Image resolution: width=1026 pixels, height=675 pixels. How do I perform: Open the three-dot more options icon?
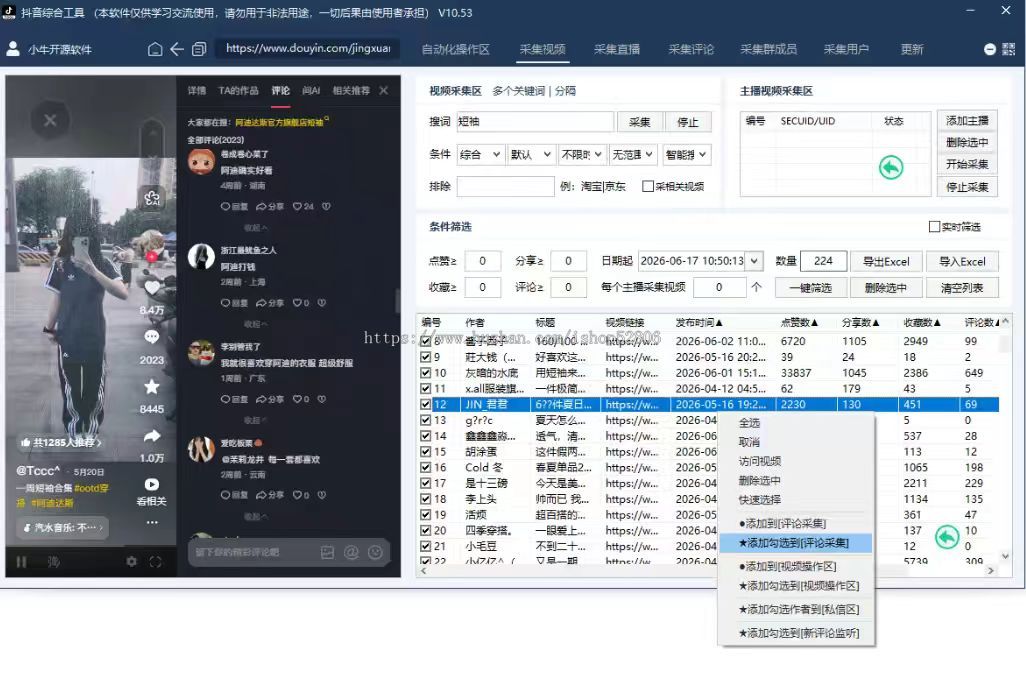152,522
